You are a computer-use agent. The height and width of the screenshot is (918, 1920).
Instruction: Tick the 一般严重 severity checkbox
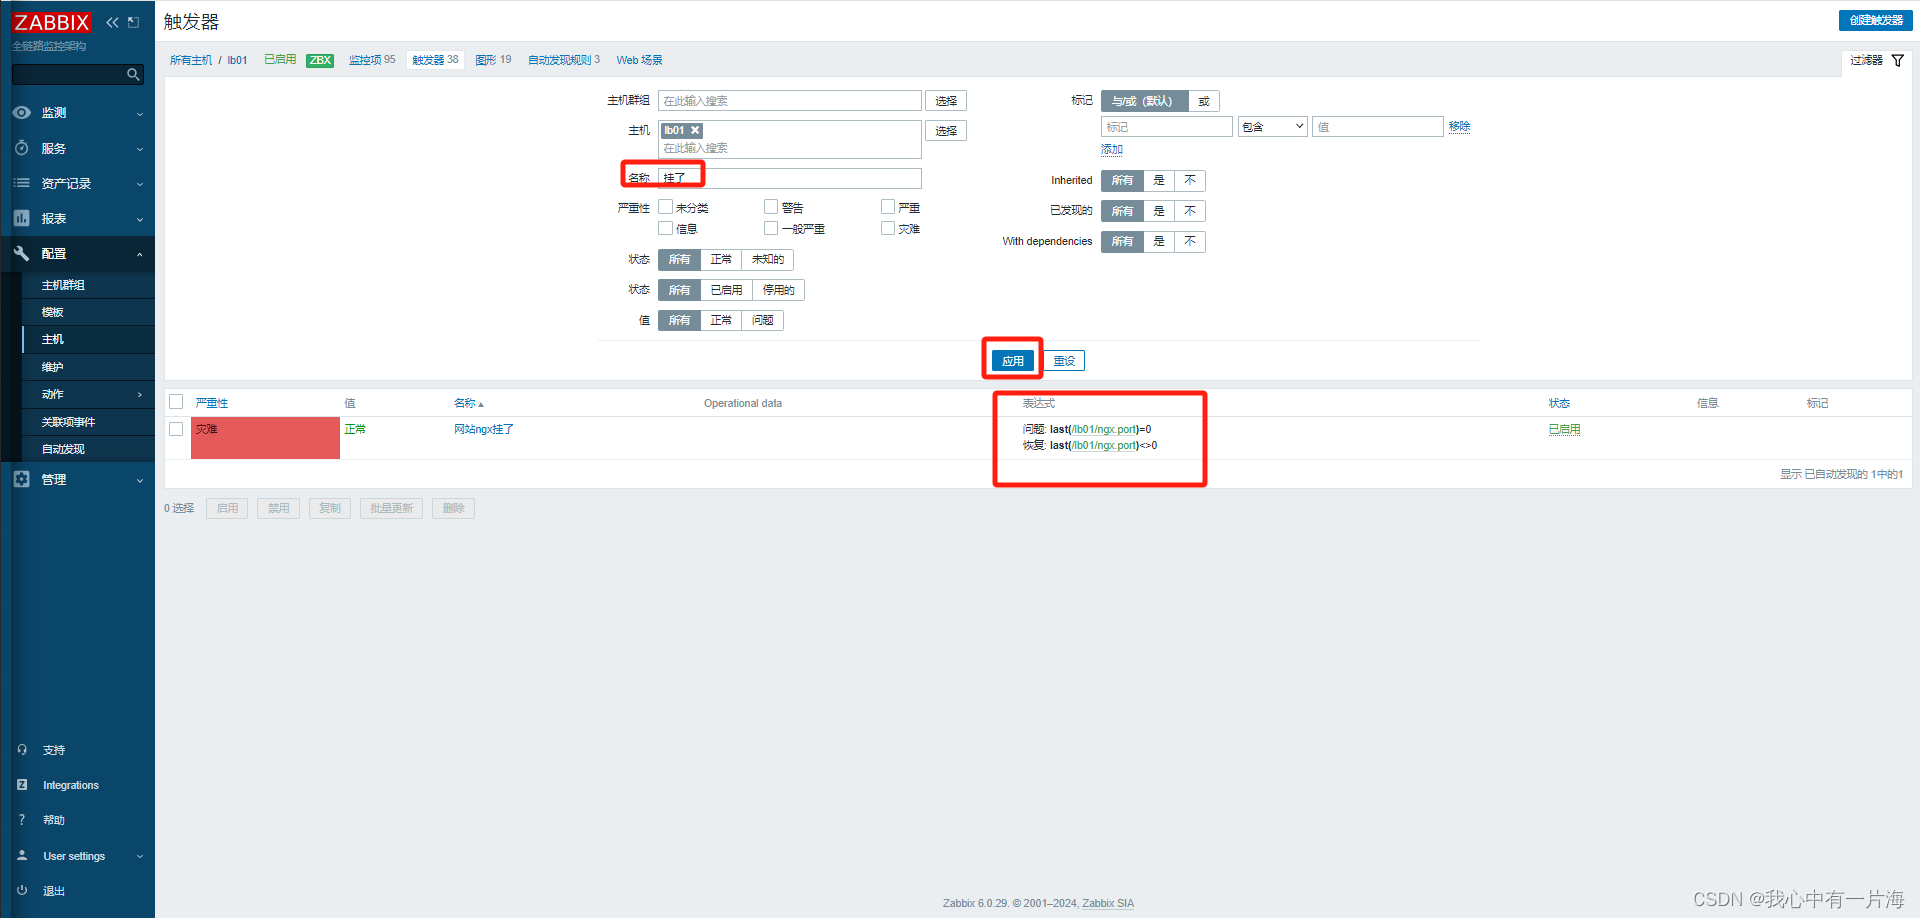point(771,228)
